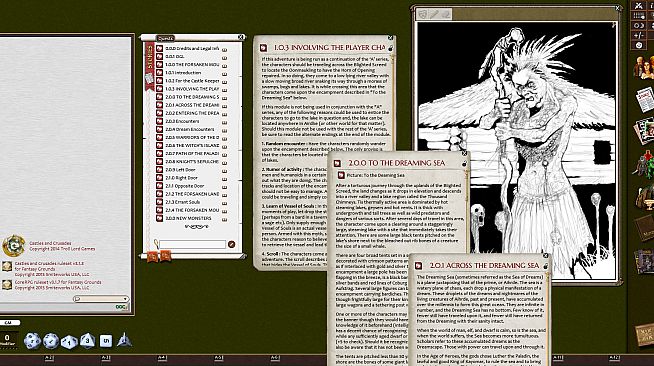
Task: Open the NPCs monster sidebar icon
Action: (644, 164)
